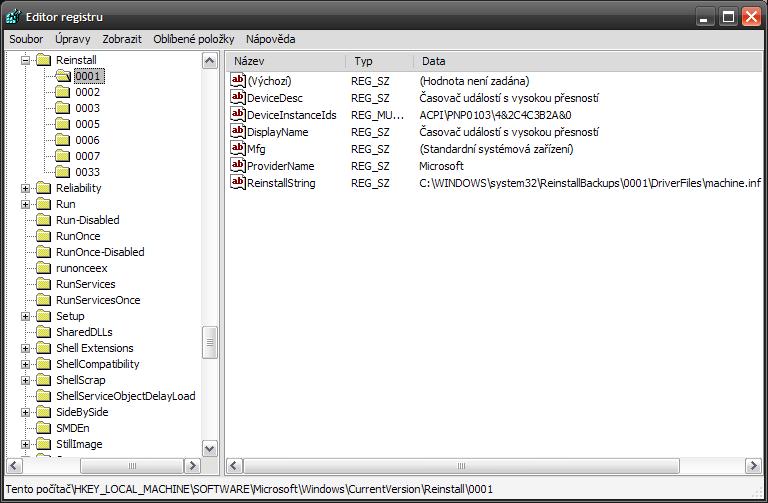Click the folder icon of key 0005
The height and width of the screenshot is (503, 768).
tap(62, 124)
